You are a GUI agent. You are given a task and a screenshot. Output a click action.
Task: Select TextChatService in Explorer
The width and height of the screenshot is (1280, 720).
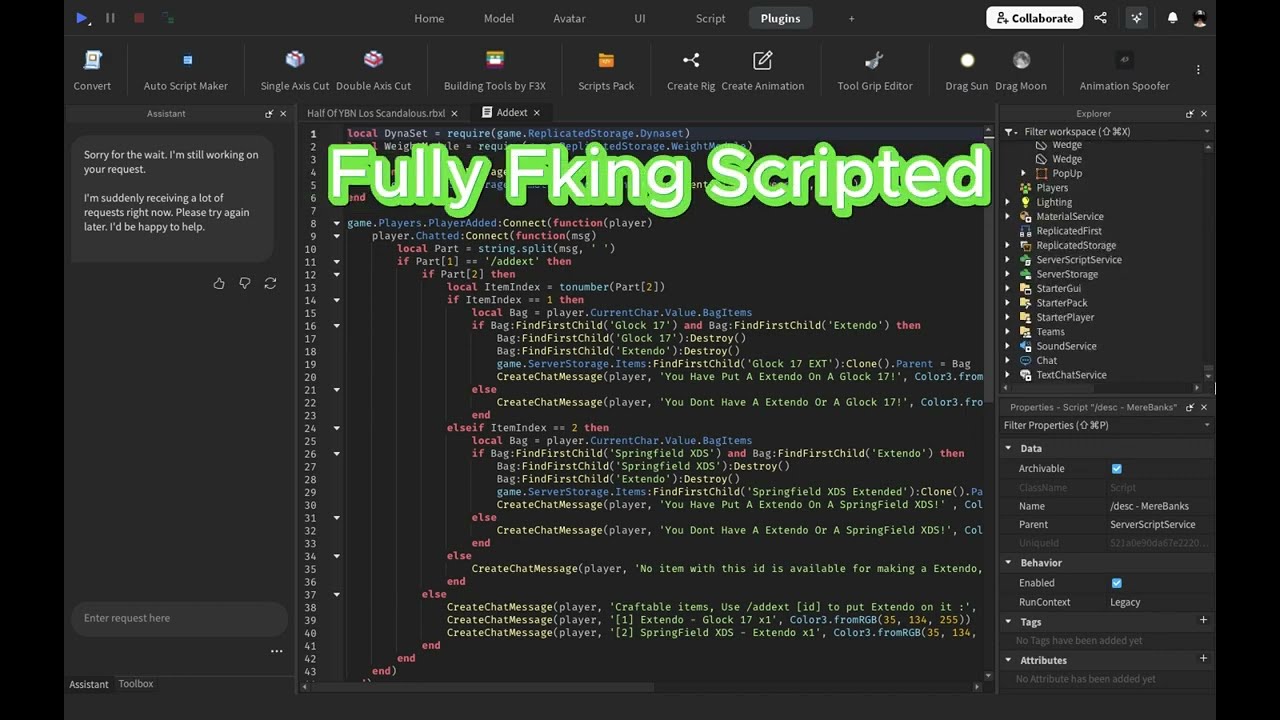[x=1071, y=375]
